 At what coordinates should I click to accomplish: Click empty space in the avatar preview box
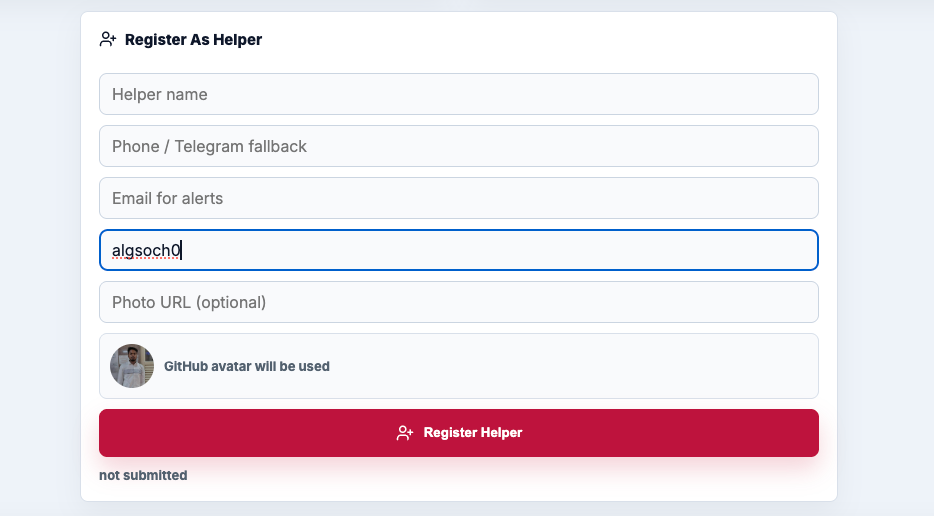coord(572,366)
